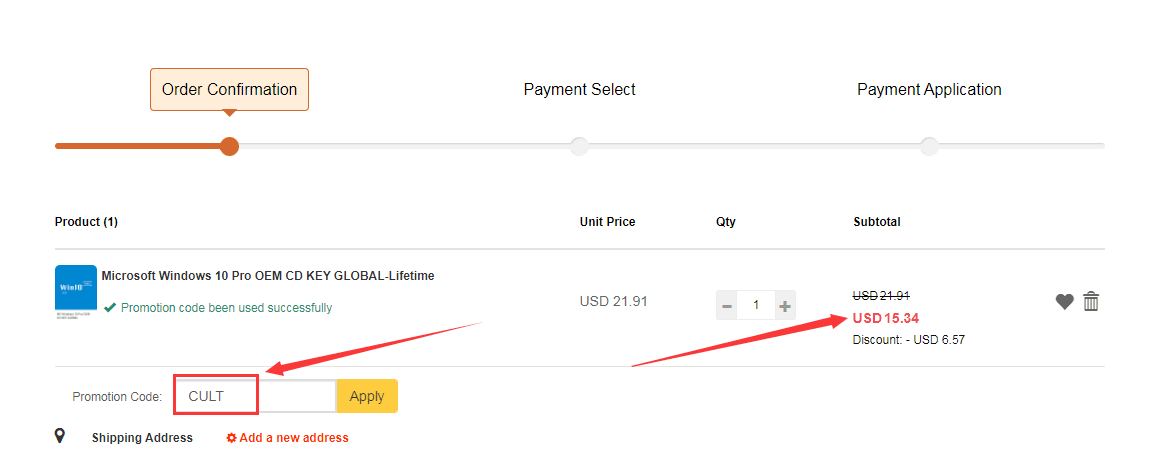Click the progress dot under Payment Select
Viewport: 1157px width, 471px height.
579,146
